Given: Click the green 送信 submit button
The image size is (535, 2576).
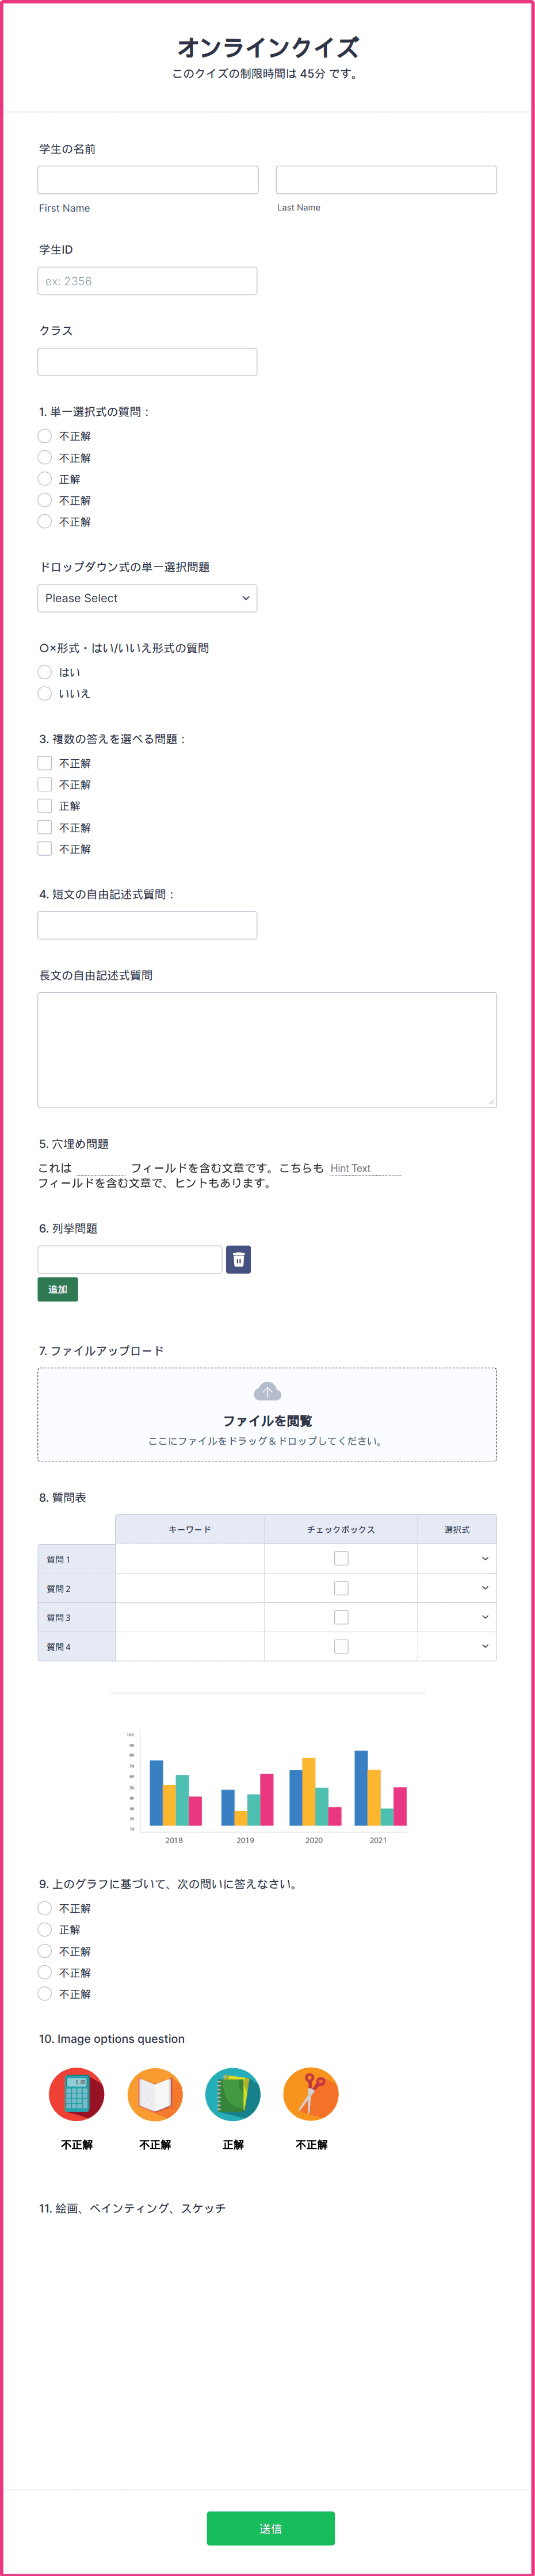Looking at the screenshot, I should (270, 2528).
